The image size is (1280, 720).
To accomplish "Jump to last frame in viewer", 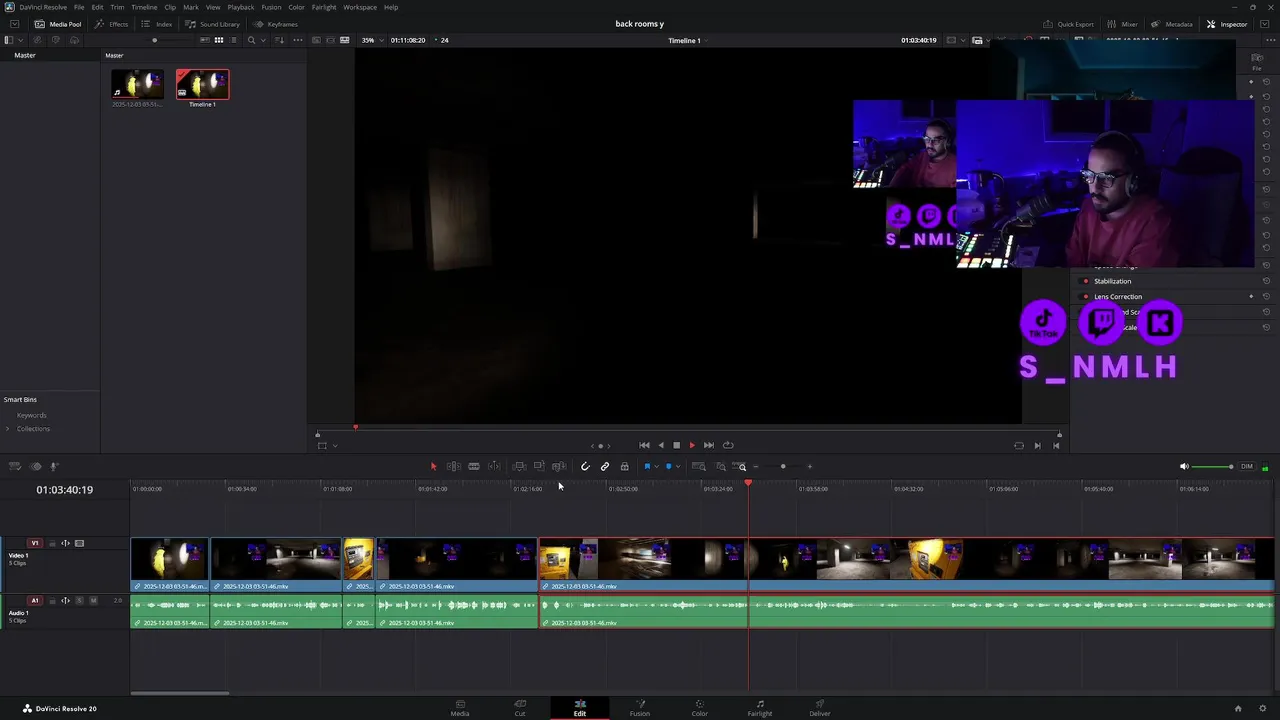I will click(709, 445).
